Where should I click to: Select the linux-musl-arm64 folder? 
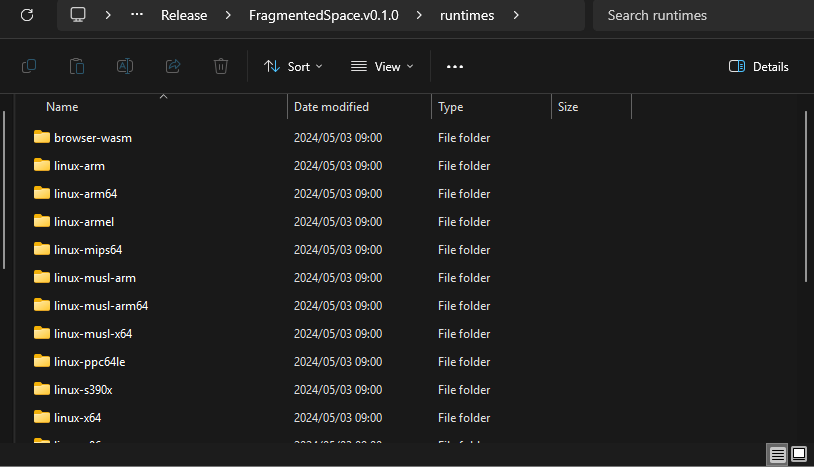pos(100,306)
